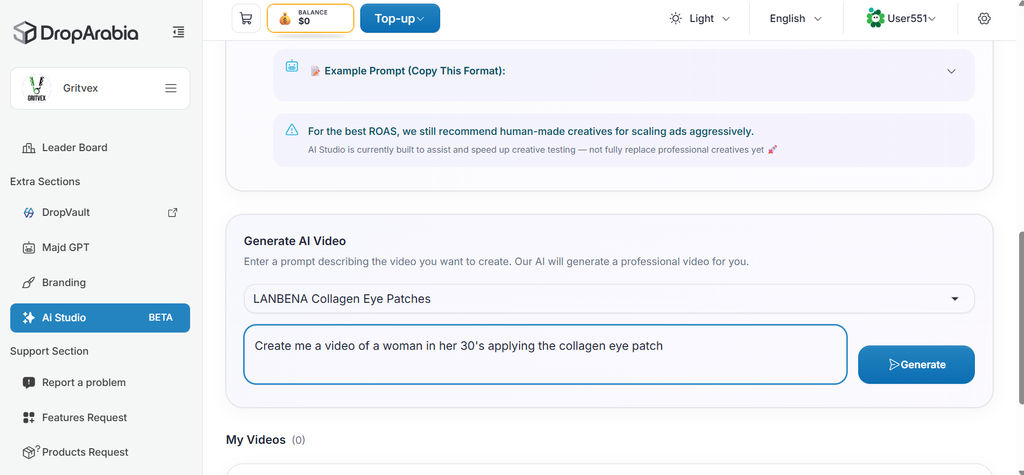Click the money bag balance icon
This screenshot has height=475, width=1024.
285,19
